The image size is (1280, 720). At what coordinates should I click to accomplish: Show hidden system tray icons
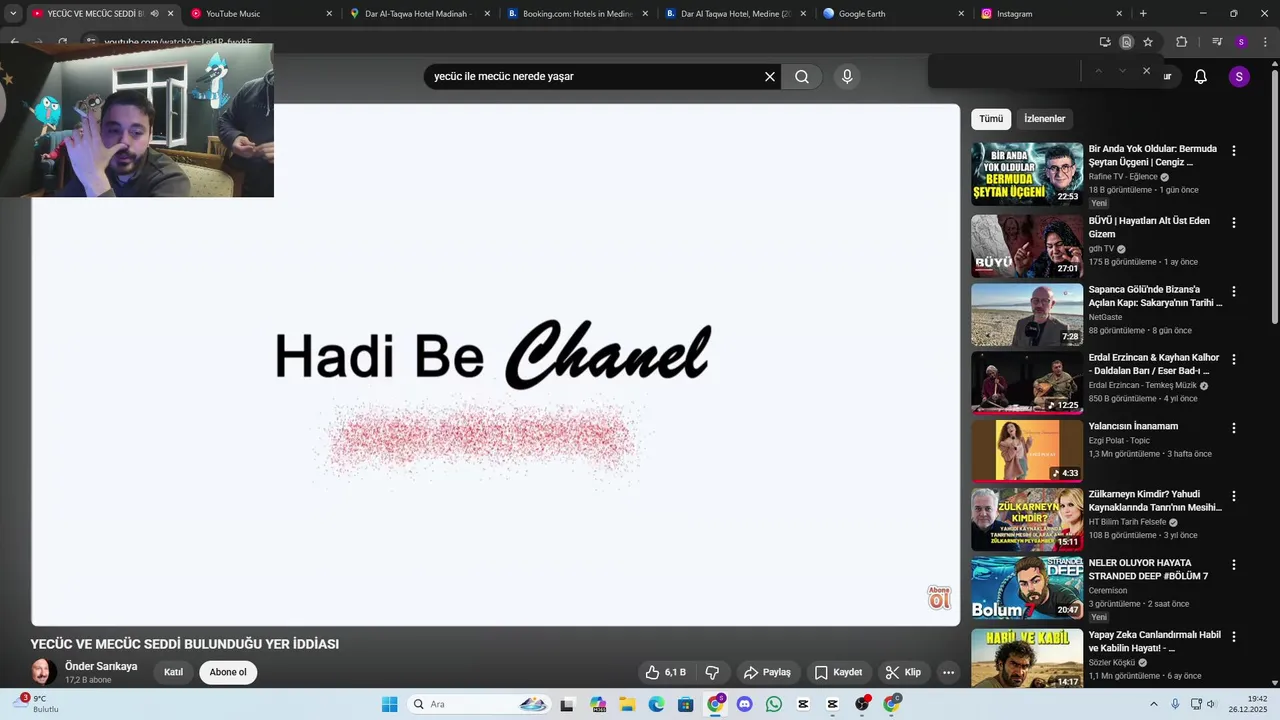1153,704
